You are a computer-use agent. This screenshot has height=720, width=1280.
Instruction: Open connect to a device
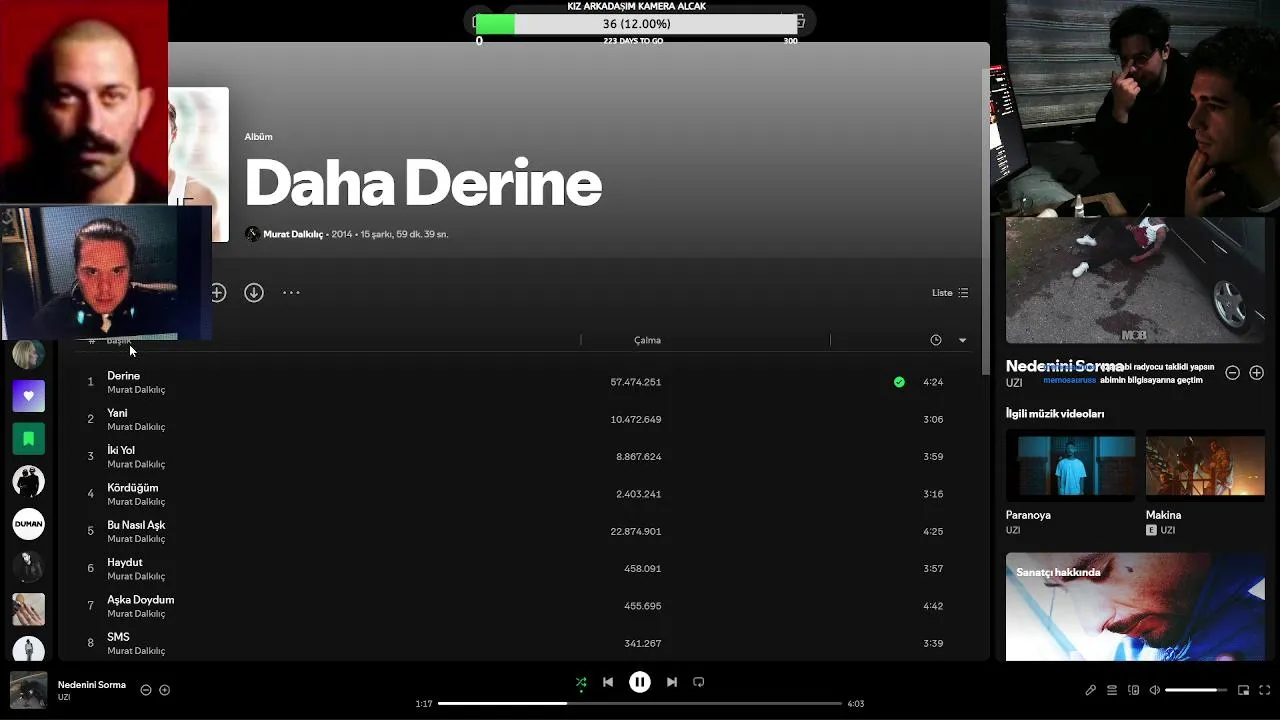1134,690
